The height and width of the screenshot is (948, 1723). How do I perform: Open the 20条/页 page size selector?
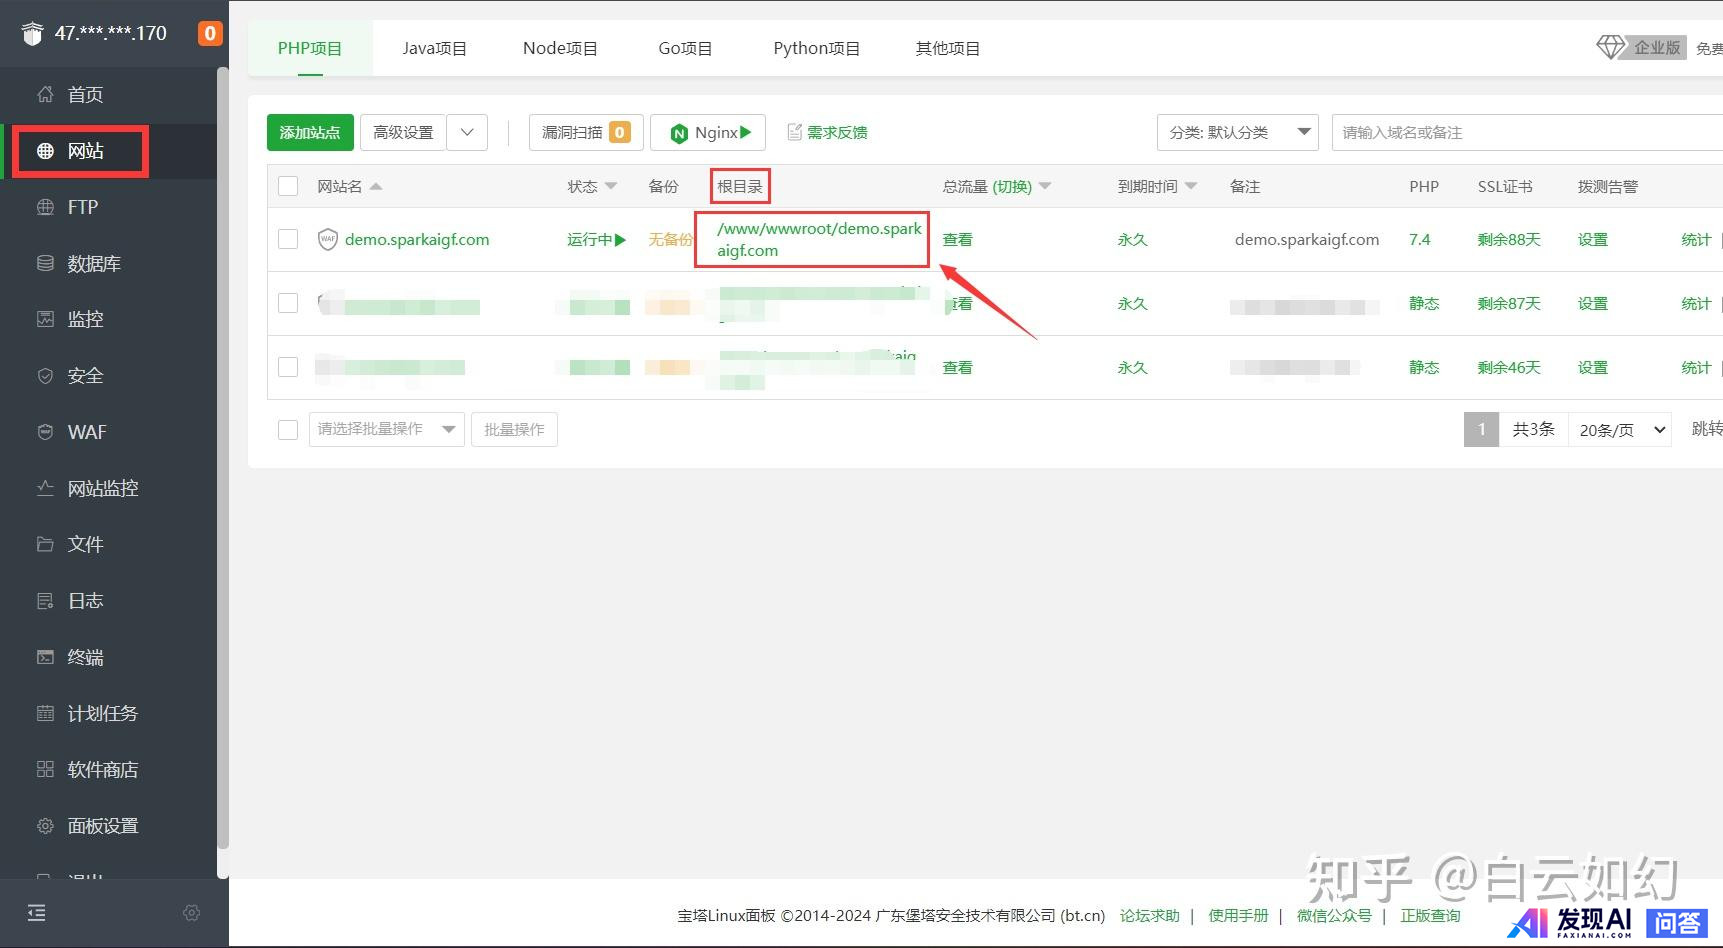[1619, 430]
